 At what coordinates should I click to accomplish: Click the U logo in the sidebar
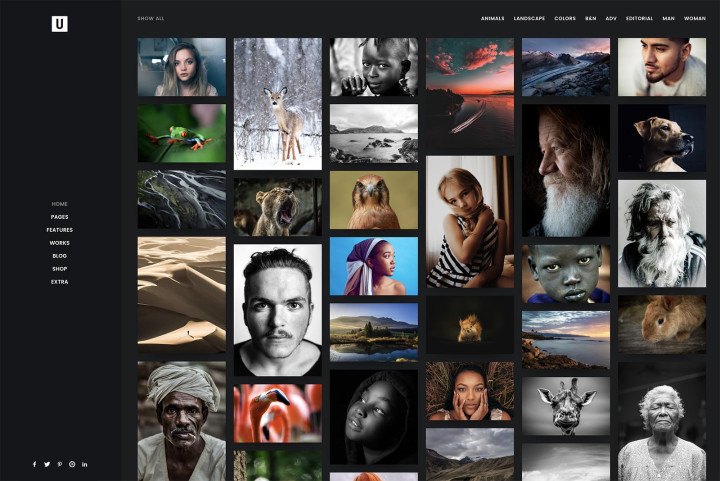tap(59, 24)
